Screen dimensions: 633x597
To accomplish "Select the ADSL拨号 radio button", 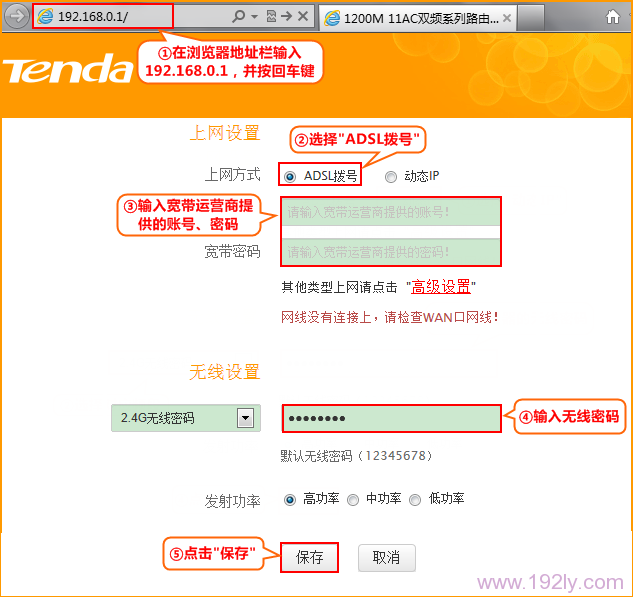I will point(289,177).
